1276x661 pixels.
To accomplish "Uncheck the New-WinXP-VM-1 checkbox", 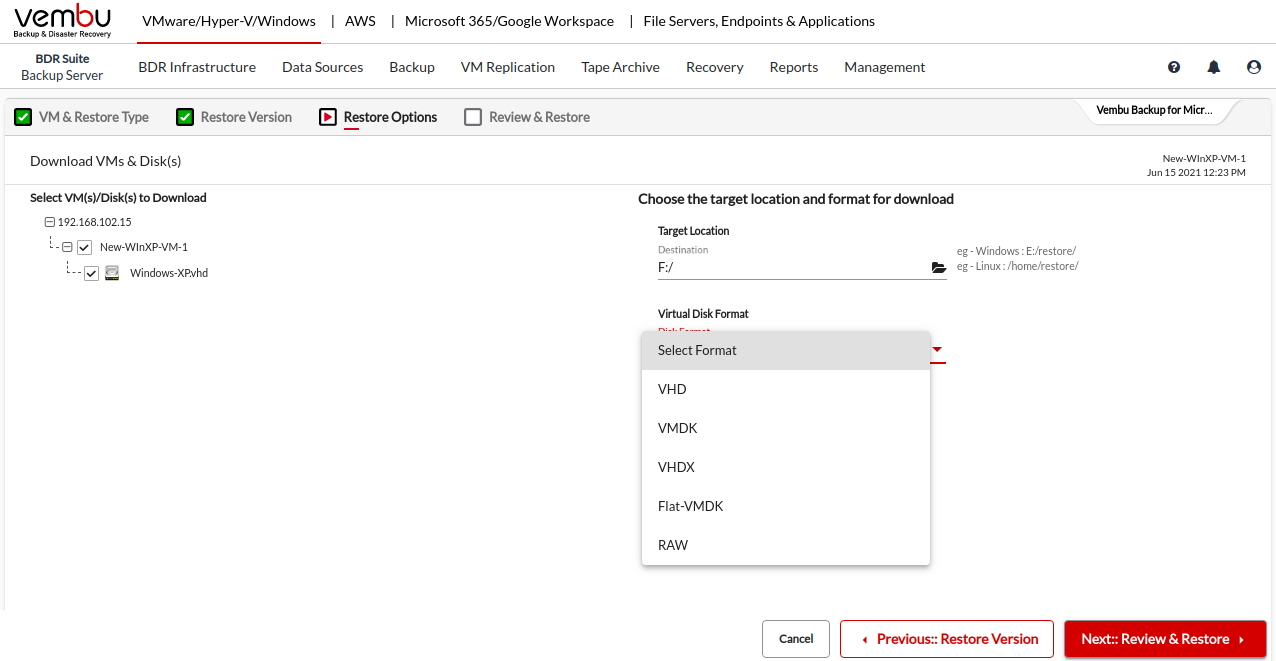I will tap(85, 247).
